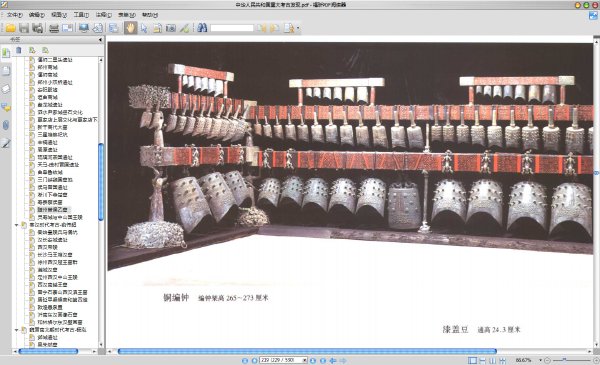Select the 西汉南越王墓 bookmark
600x365 pixels.
point(52,285)
